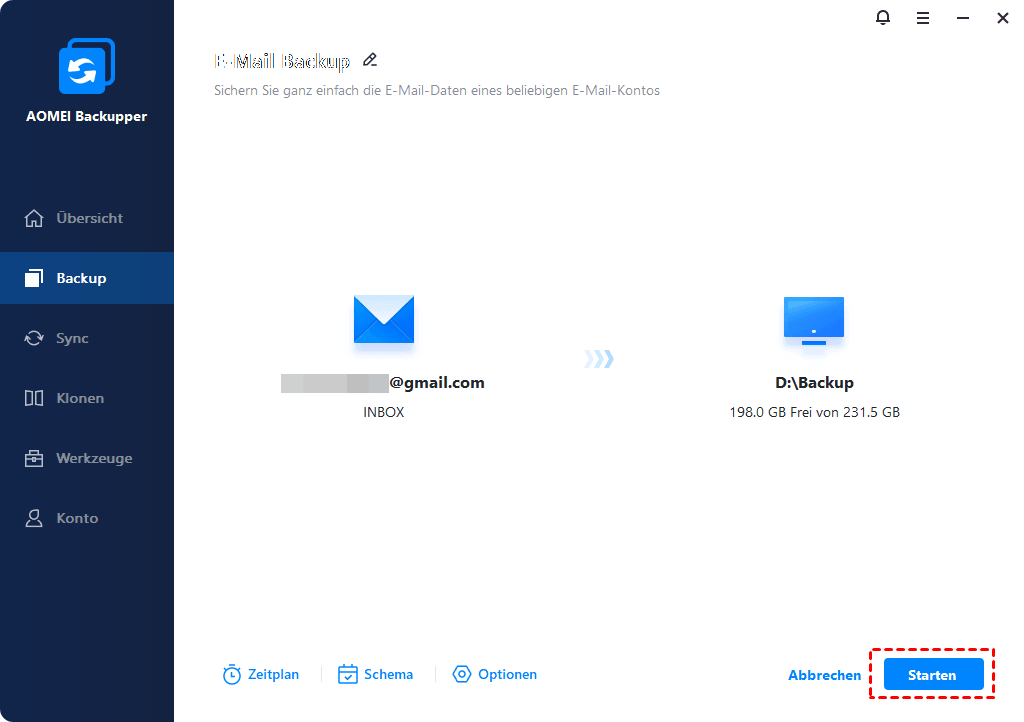Open the notifications bell
Viewport: 1024px width, 722px height.
(882, 18)
